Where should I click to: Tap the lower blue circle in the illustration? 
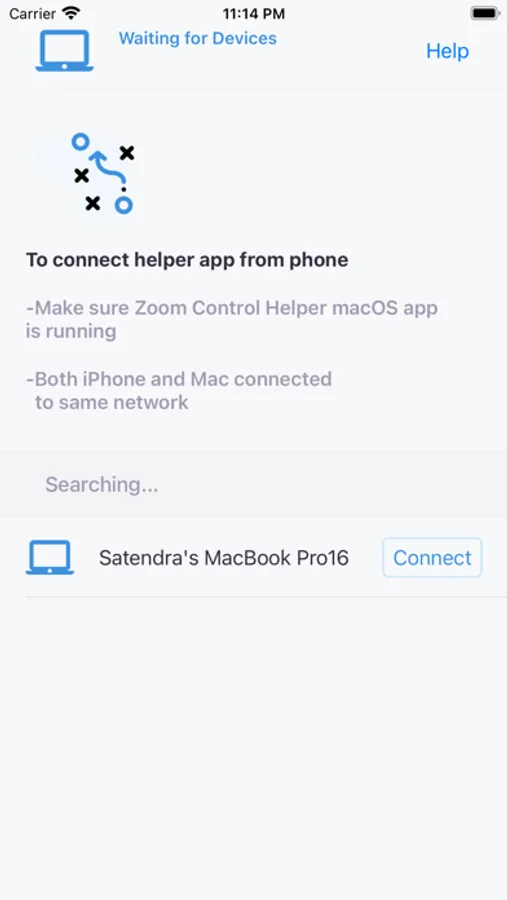coord(123,204)
